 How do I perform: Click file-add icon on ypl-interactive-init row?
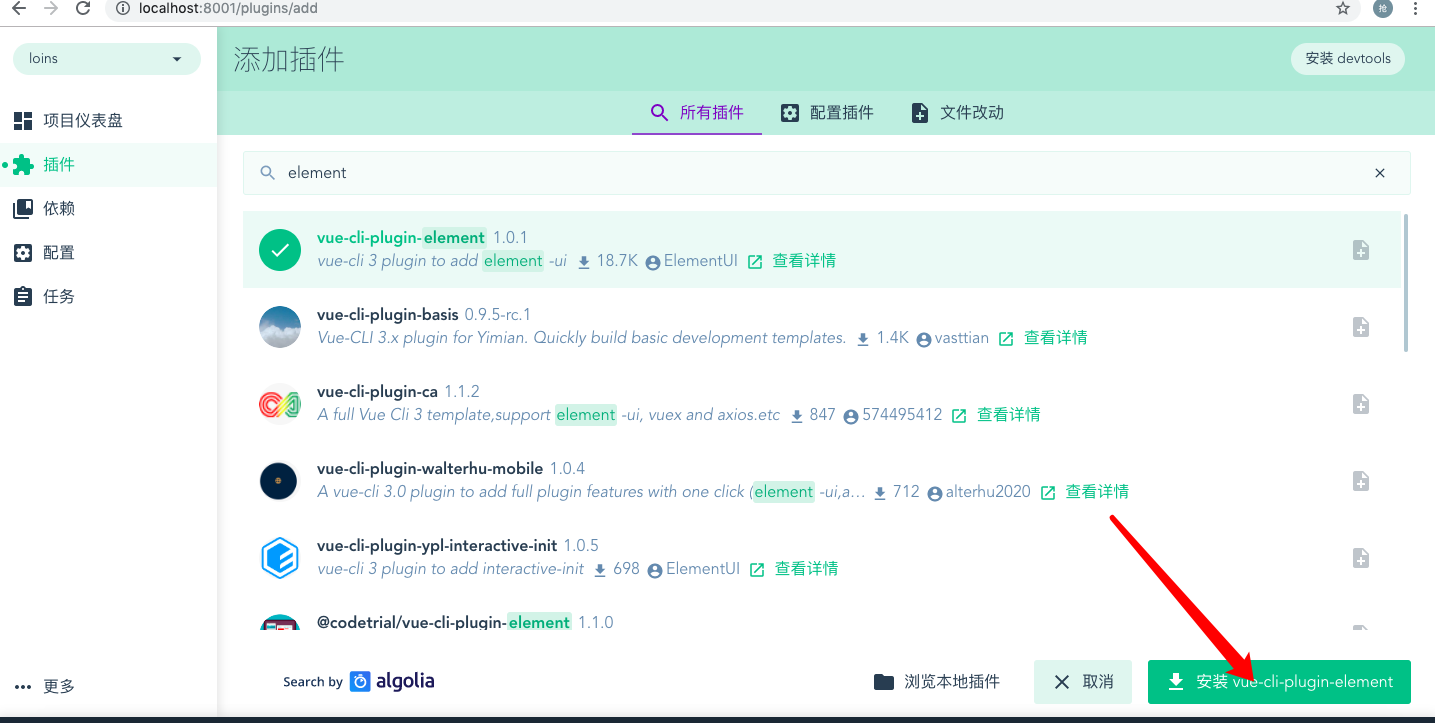[x=1361, y=558]
